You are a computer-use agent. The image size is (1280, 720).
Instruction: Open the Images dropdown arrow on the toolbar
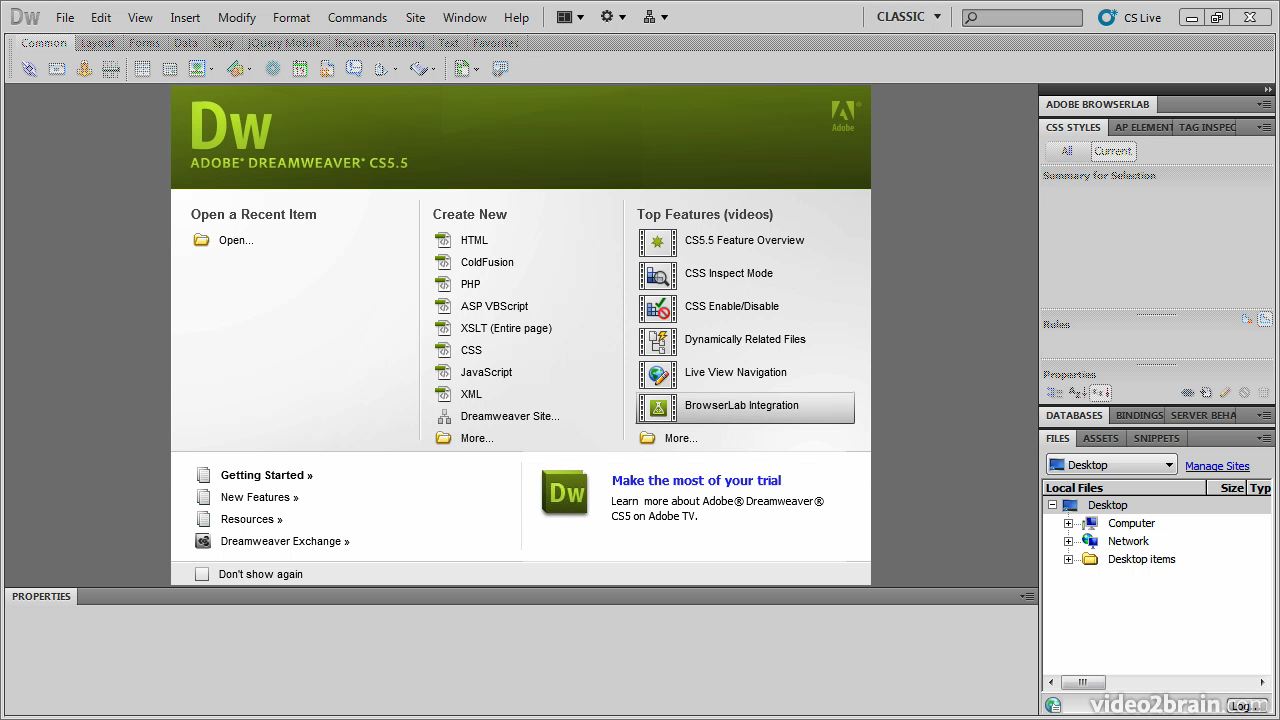coord(211,68)
